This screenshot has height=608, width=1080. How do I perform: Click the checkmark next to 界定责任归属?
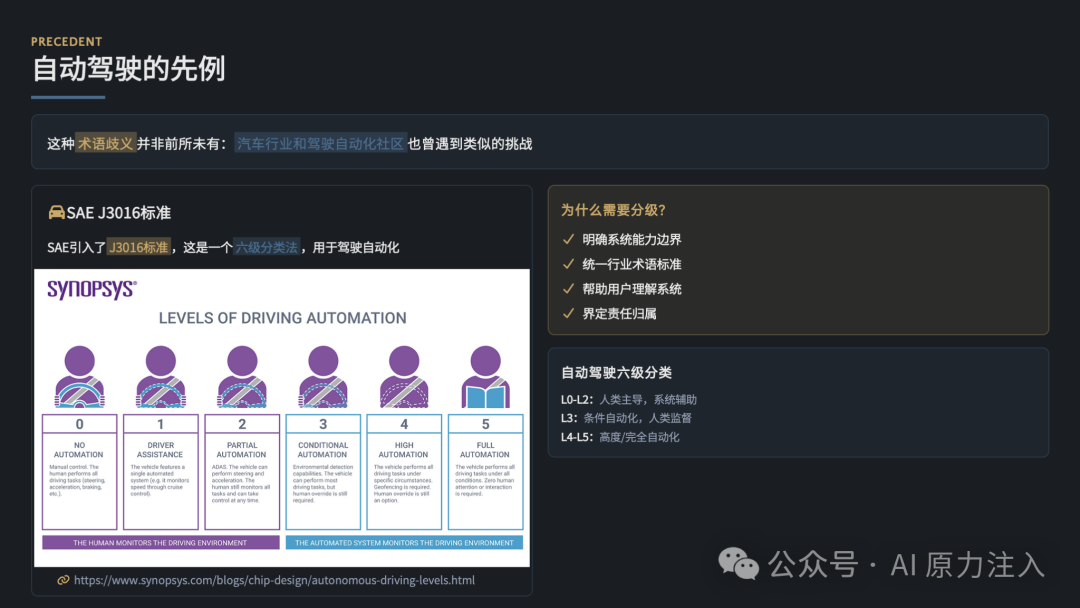pyautogui.click(x=568, y=313)
